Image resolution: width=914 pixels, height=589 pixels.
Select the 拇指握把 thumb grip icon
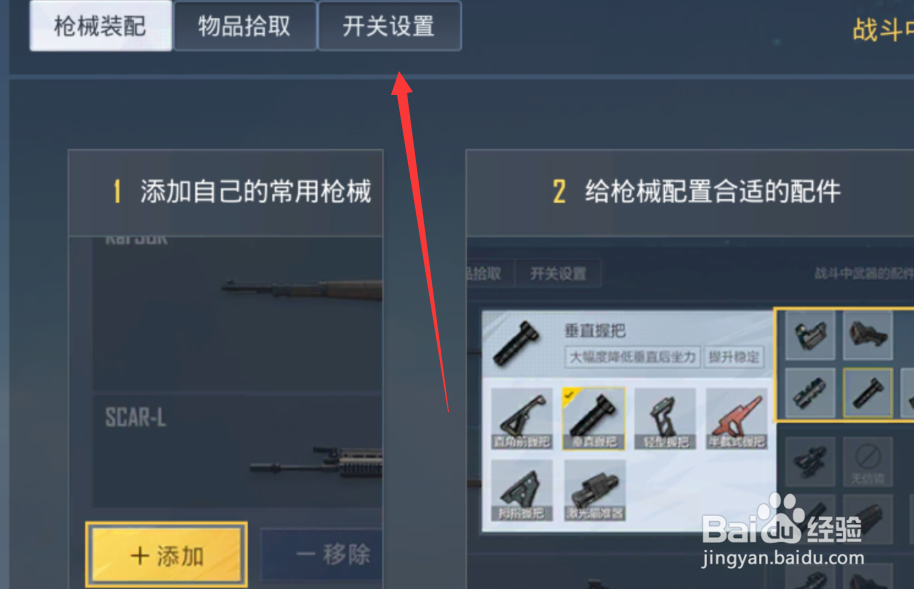pos(522,490)
